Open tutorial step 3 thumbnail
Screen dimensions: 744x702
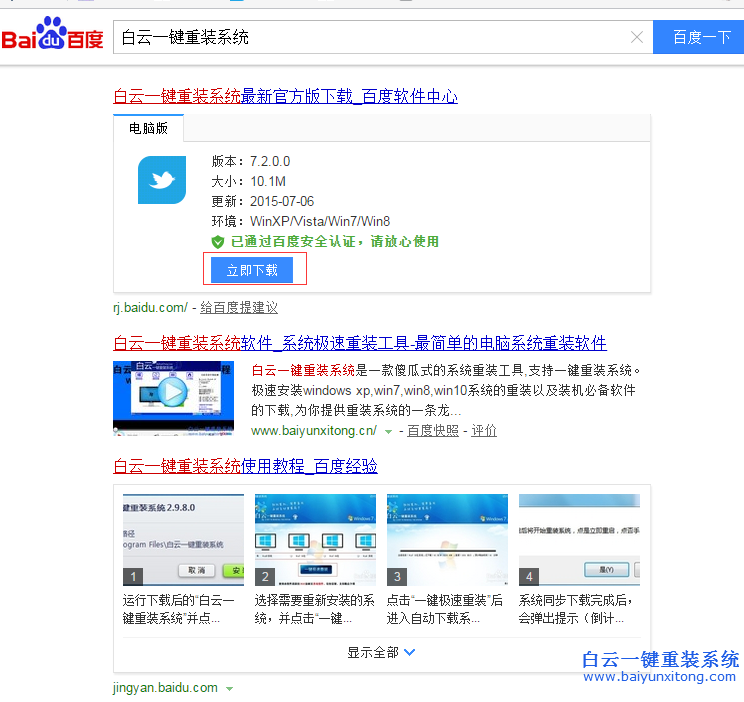click(447, 539)
